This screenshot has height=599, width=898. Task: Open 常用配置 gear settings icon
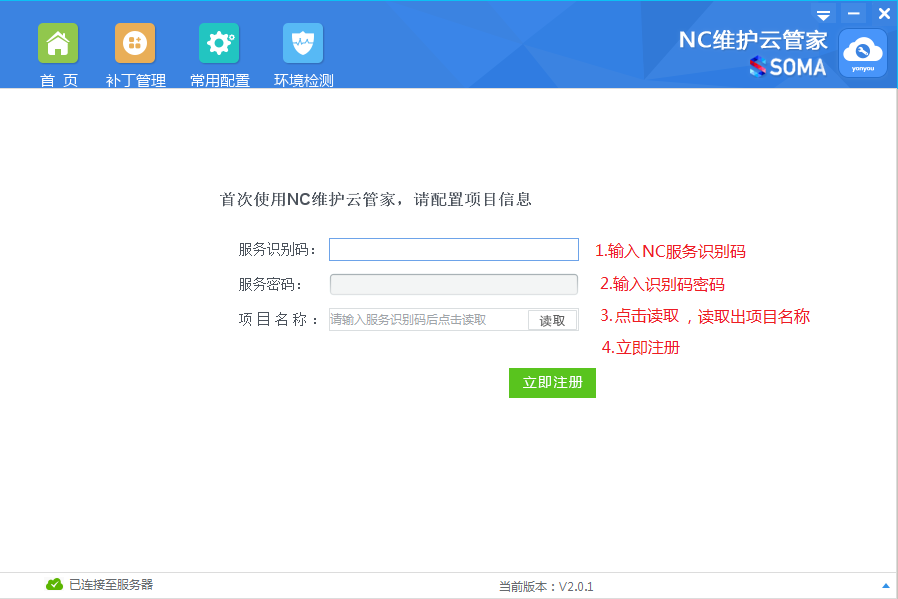click(219, 44)
